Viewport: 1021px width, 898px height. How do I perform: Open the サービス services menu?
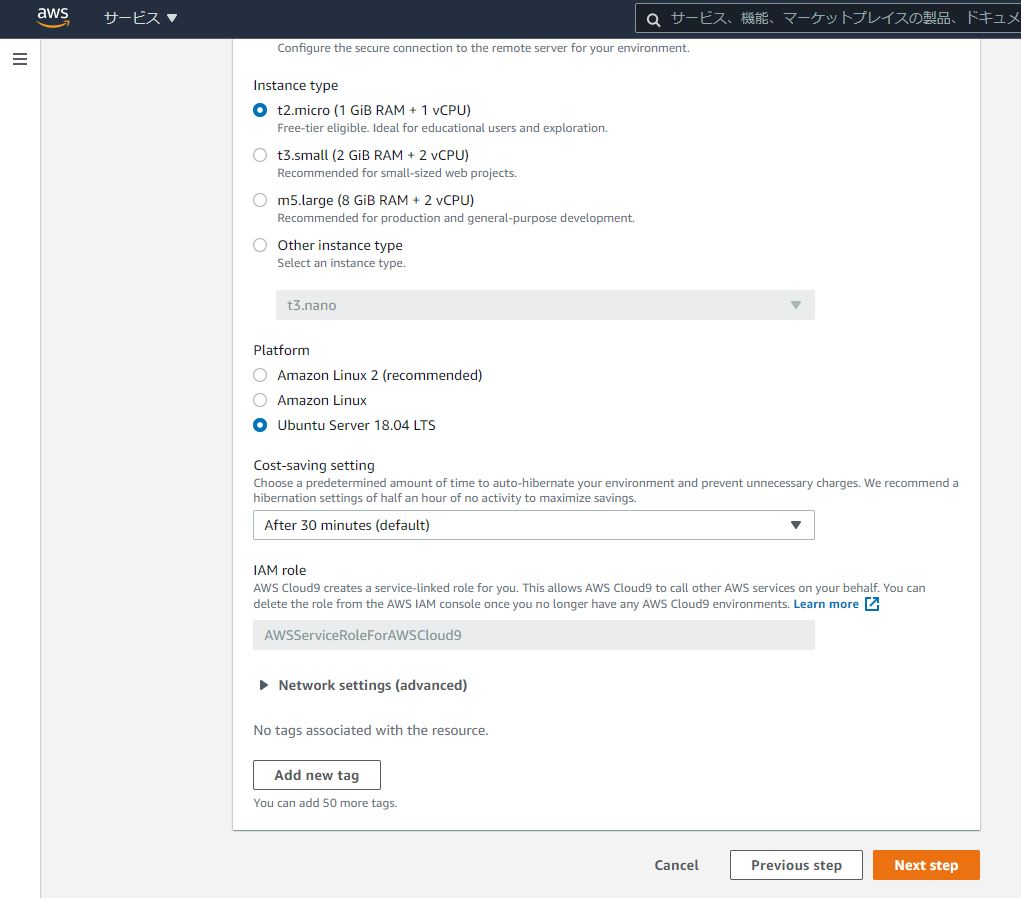point(140,18)
